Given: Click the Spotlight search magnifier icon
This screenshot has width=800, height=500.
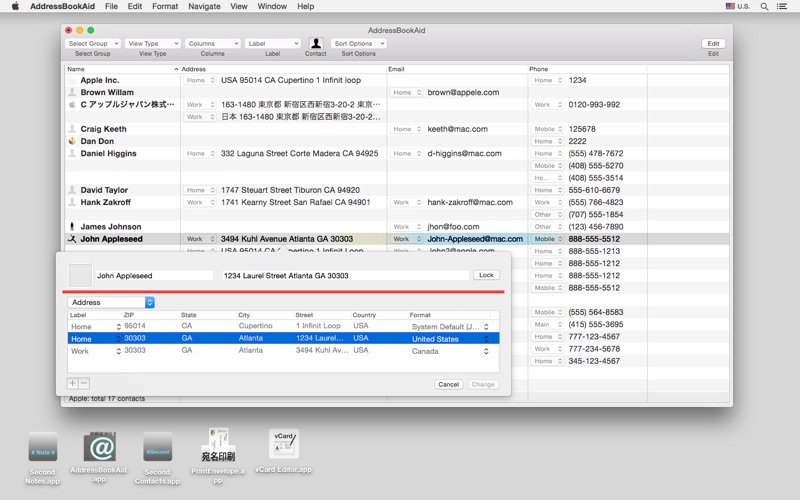Looking at the screenshot, I should pos(765,6).
